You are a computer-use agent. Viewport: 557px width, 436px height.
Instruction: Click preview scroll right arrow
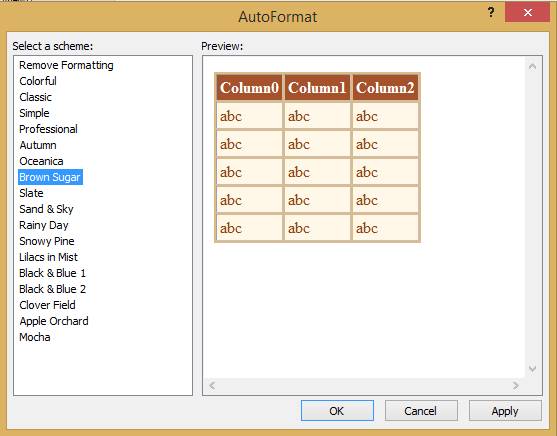[x=516, y=385]
